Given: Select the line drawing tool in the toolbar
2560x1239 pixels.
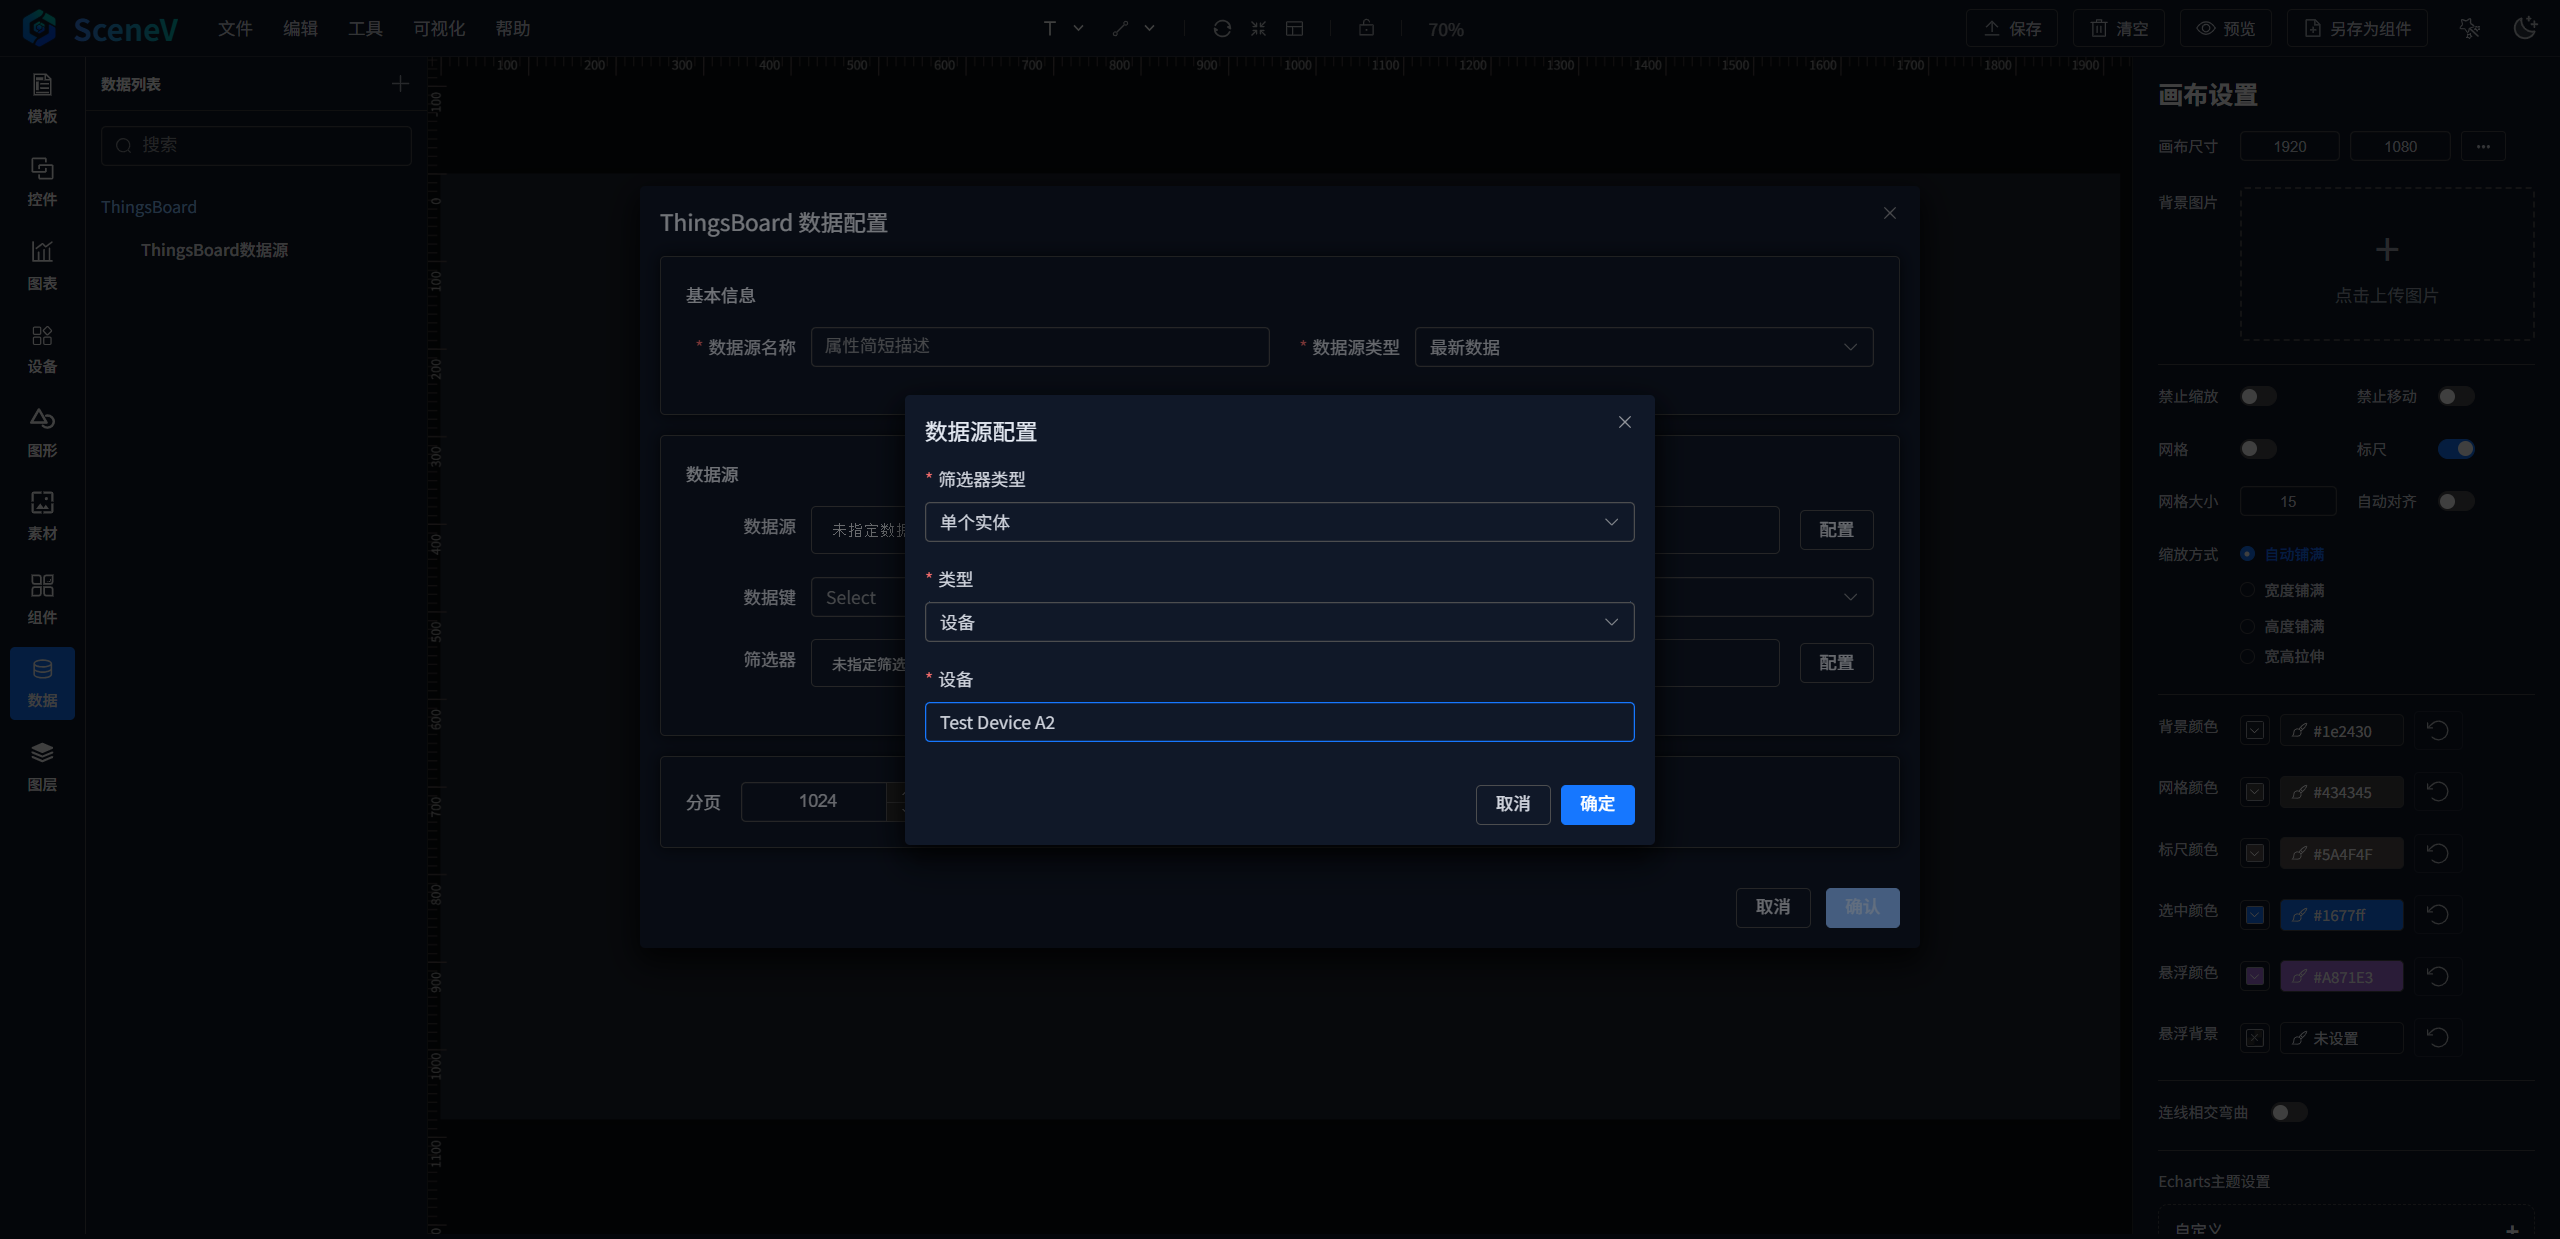Looking at the screenshot, I should (x=1120, y=29).
